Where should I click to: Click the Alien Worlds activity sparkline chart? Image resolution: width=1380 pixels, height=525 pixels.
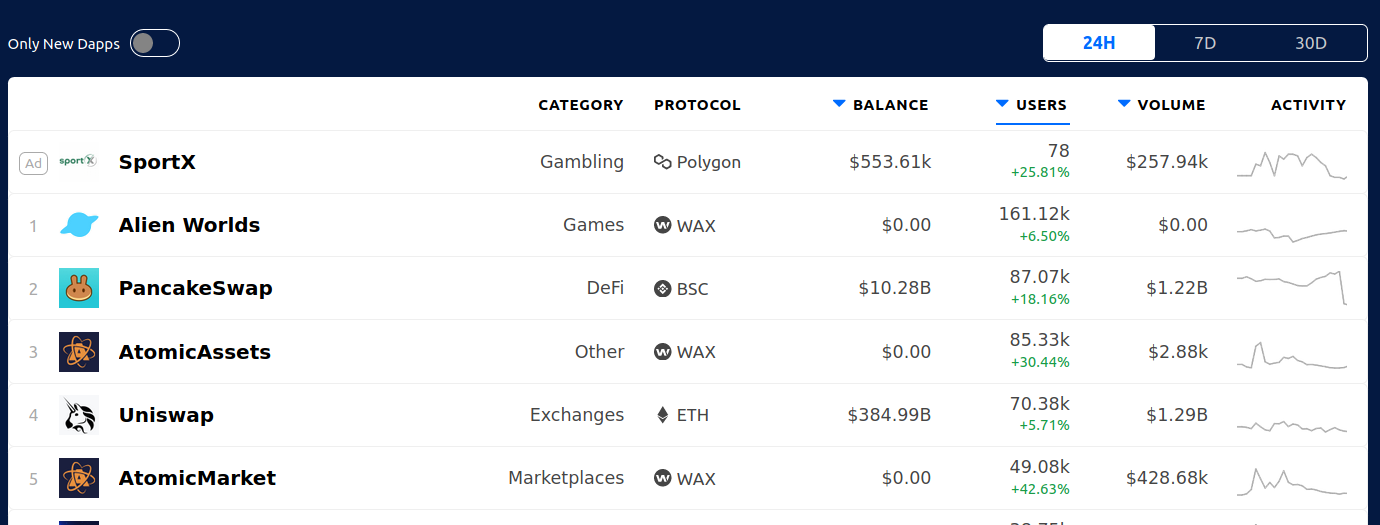(x=1292, y=234)
